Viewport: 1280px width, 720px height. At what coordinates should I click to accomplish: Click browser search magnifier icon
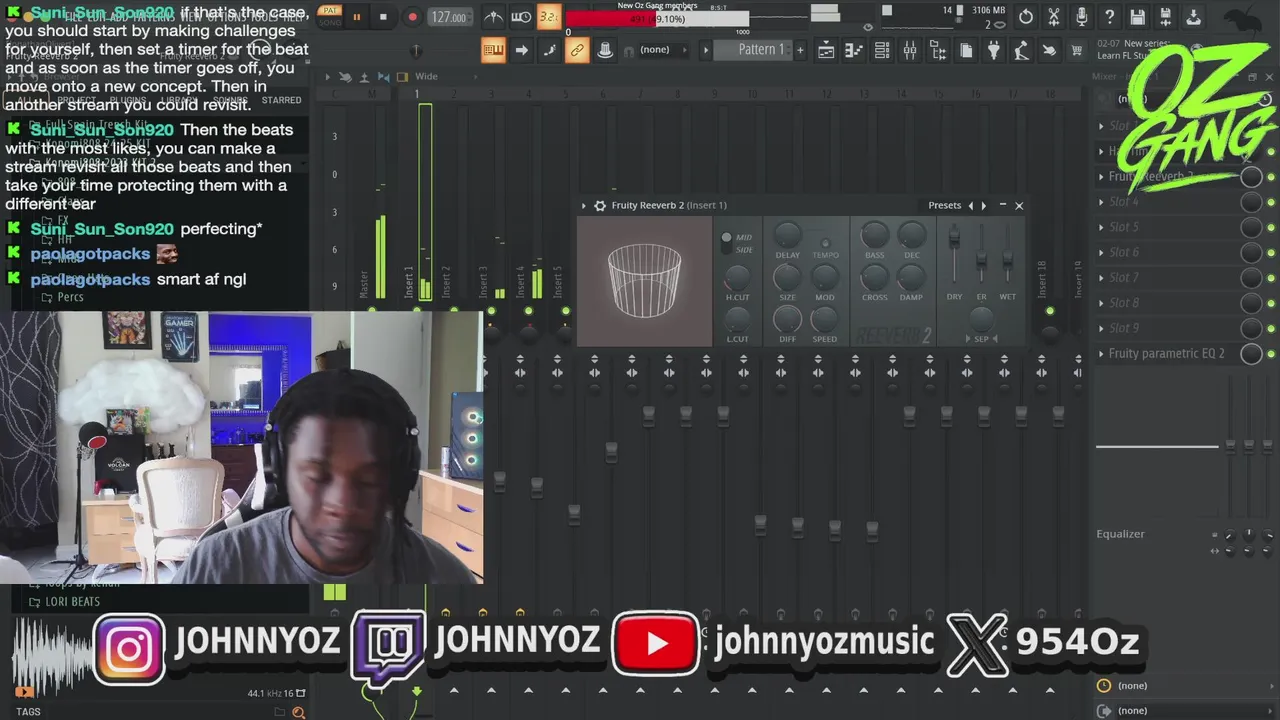(298, 712)
